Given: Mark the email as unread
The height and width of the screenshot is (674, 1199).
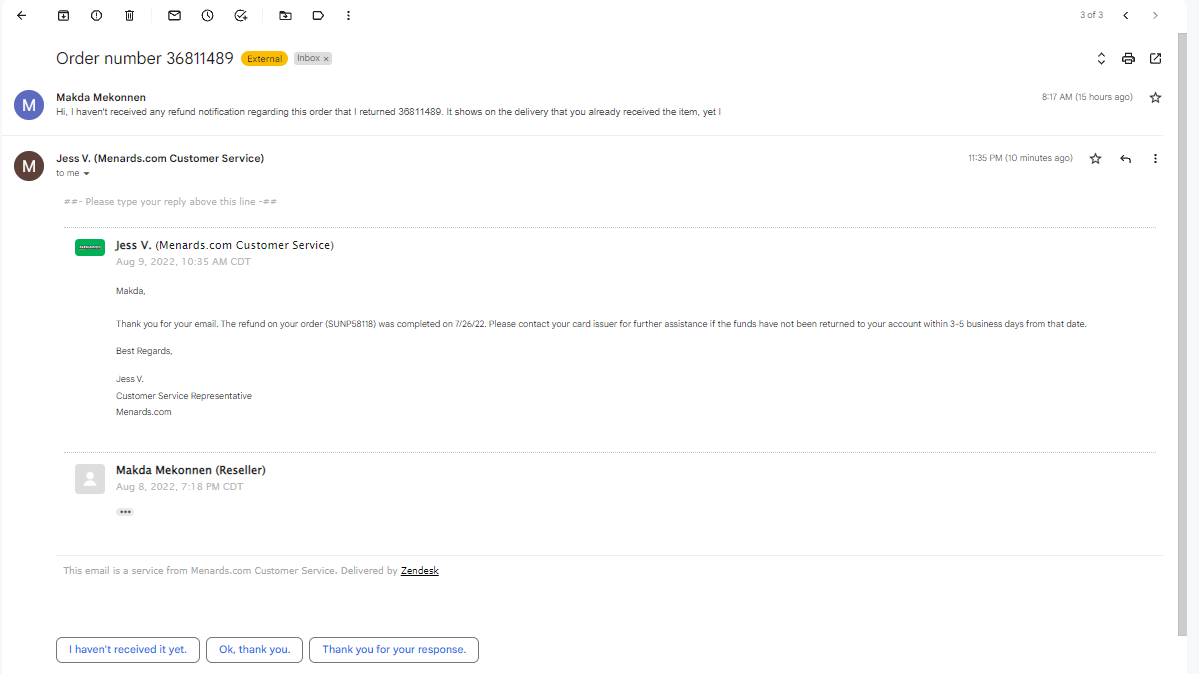Looking at the screenshot, I should tap(174, 15).
